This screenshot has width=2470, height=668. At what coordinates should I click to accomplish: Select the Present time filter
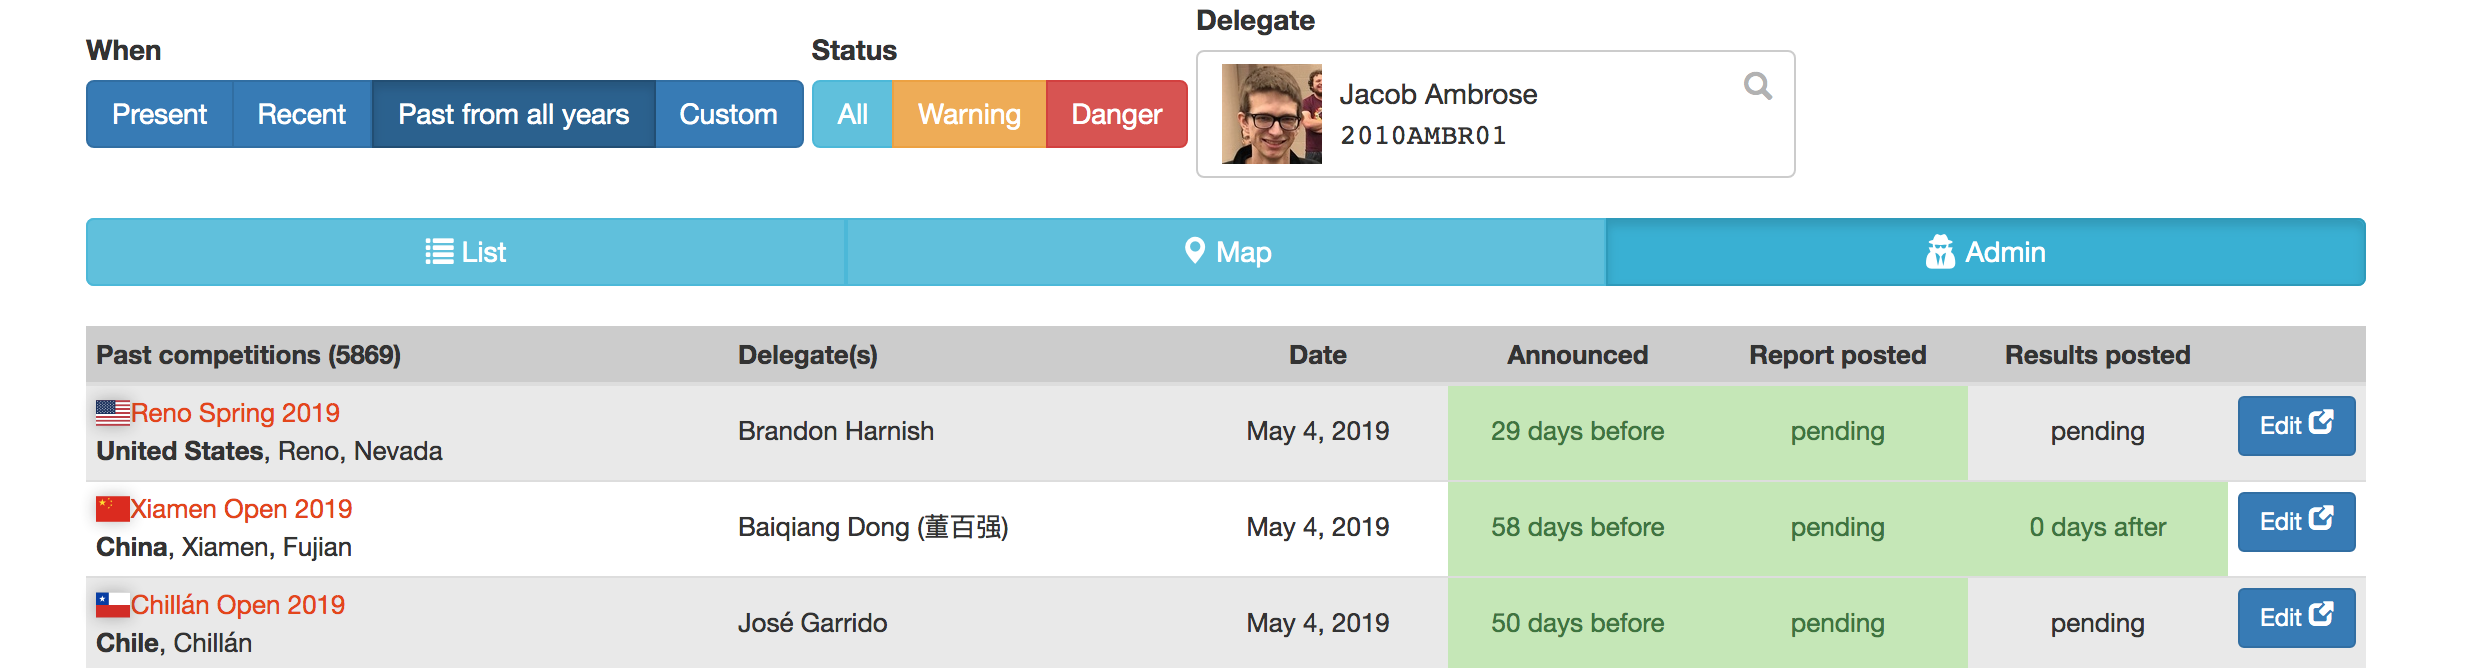[x=159, y=114]
